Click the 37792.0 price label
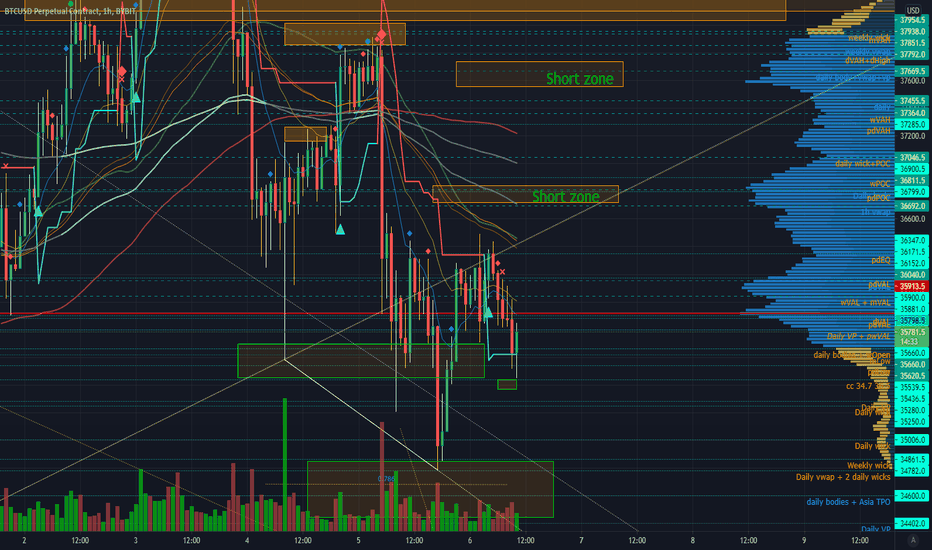The height and width of the screenshot is (550, 932). point(912,54)
